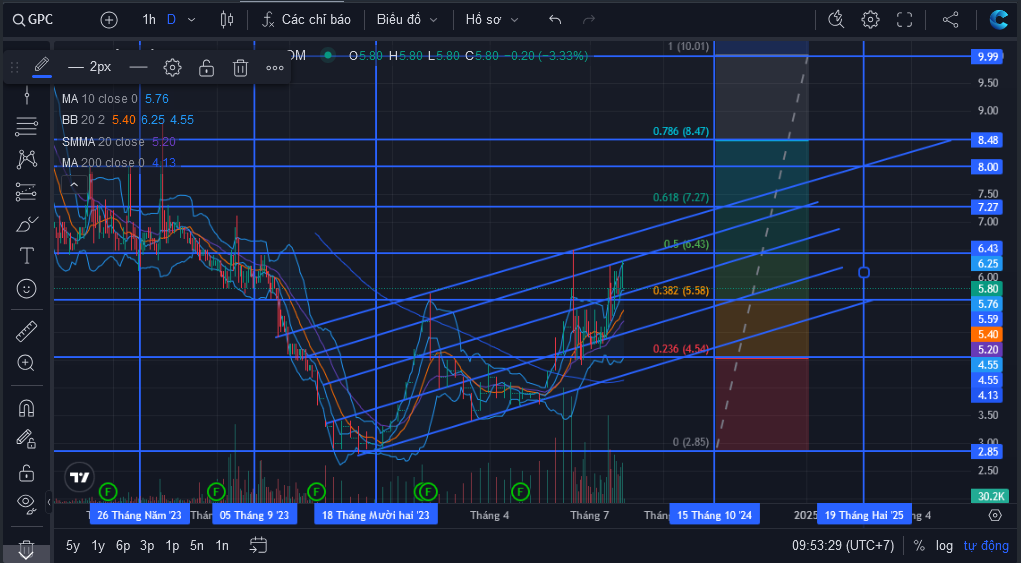The image size is (1021, 563).
Task: Select the D daily timeframe
Action: coord(171,20)
